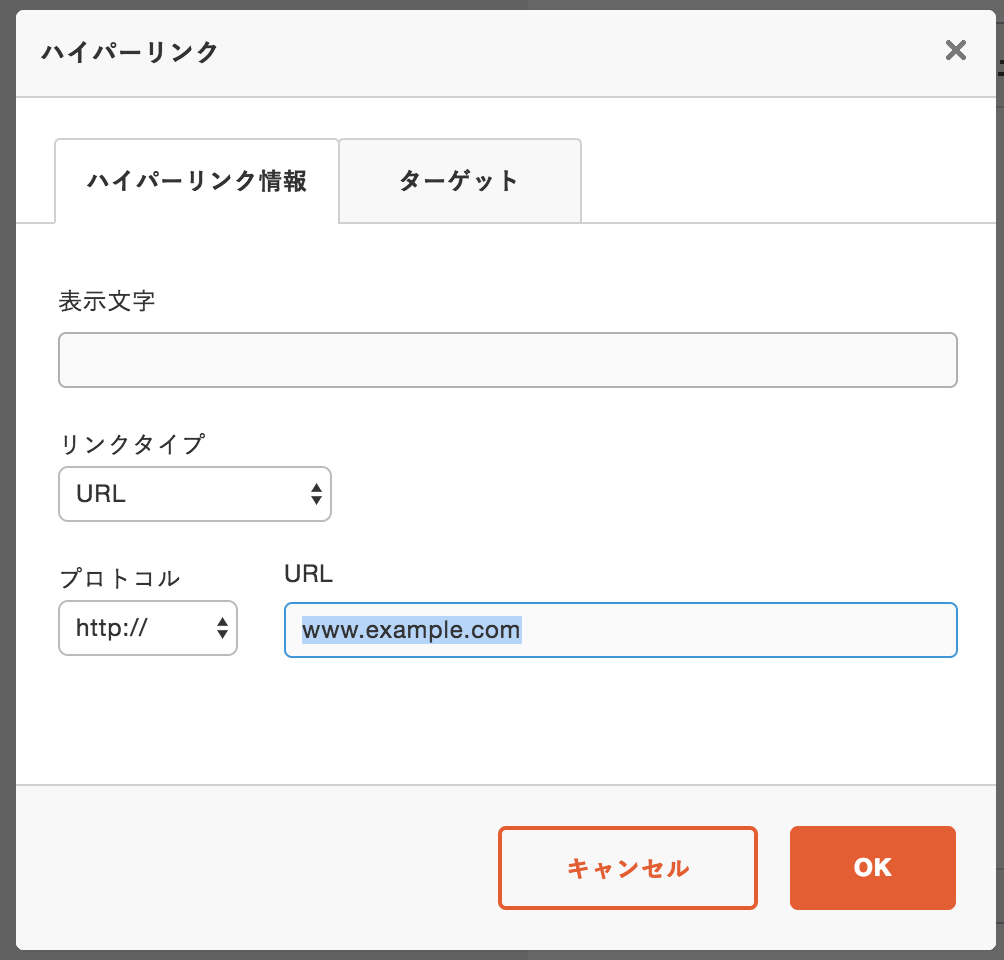Viewport: 1004px width, 960px height.
Task: Click the 表示文字 text field
Action: click(x=507, y=360)
